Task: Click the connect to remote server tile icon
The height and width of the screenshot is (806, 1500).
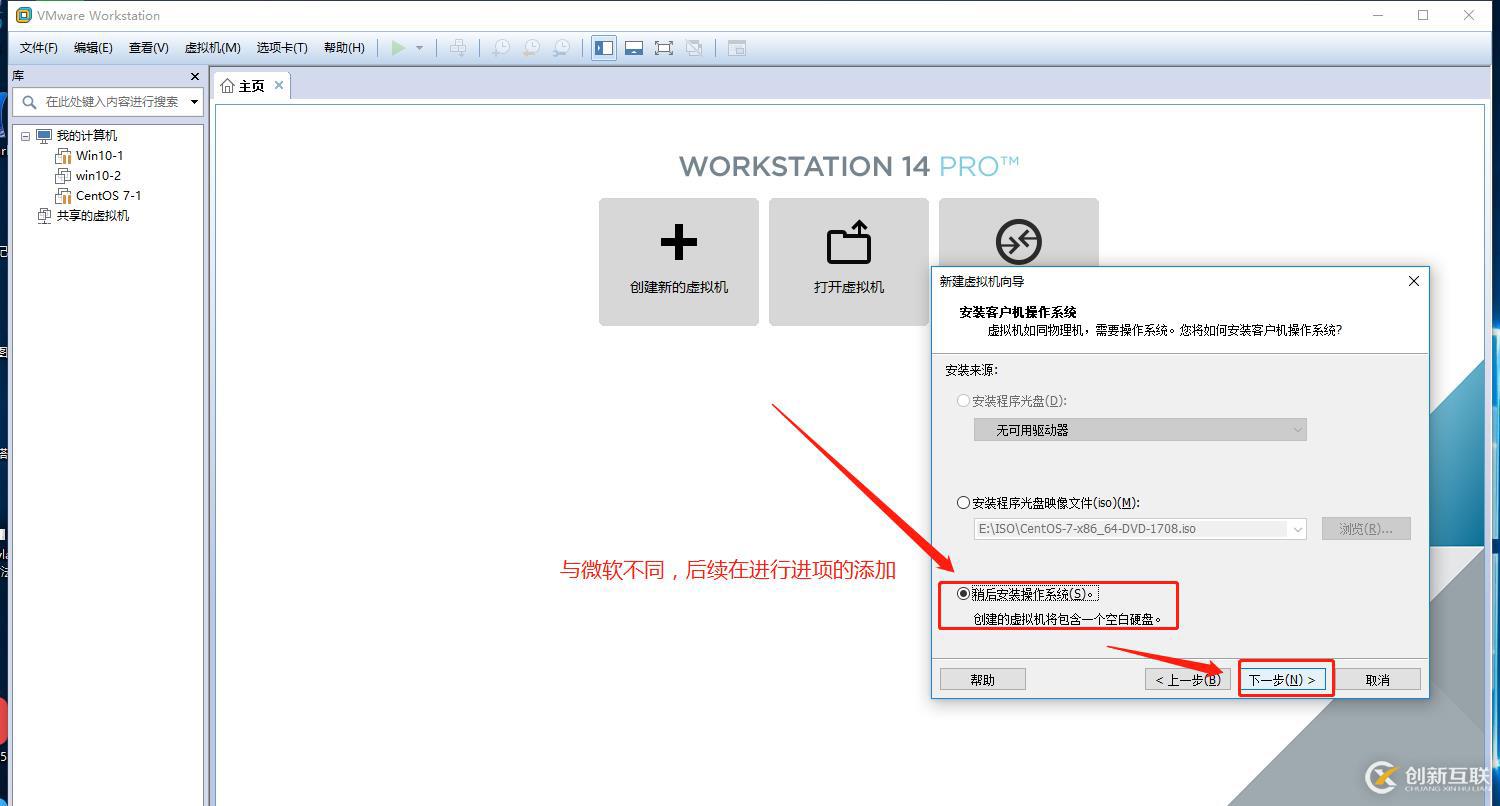Action: 1018,241
